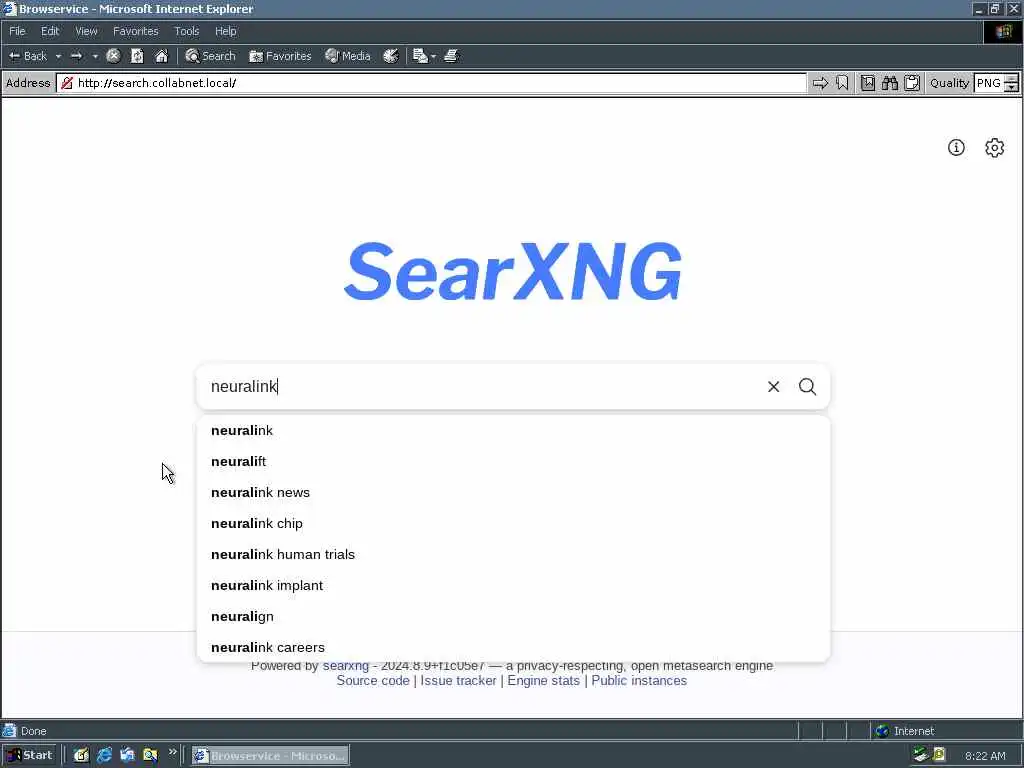Clear the search query with X icon
Viewport: 1024px width, 768px height.
pyautogui.click(x=773, y=387)
